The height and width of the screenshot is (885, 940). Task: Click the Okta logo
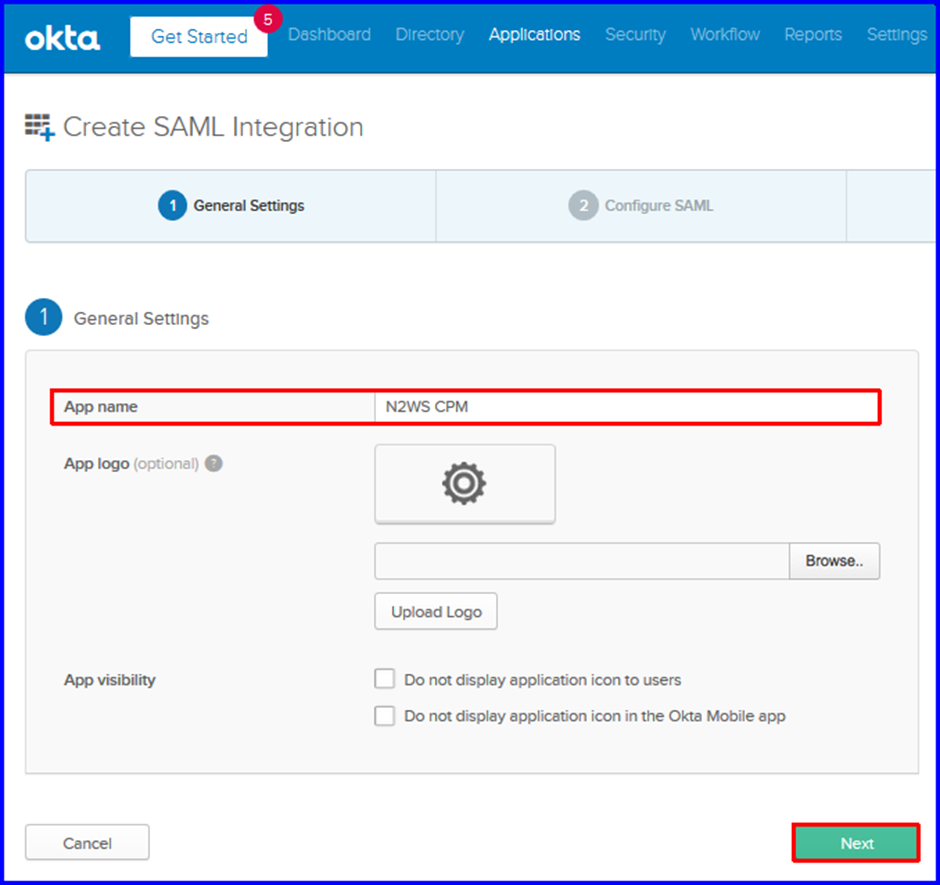pos(62,38)
